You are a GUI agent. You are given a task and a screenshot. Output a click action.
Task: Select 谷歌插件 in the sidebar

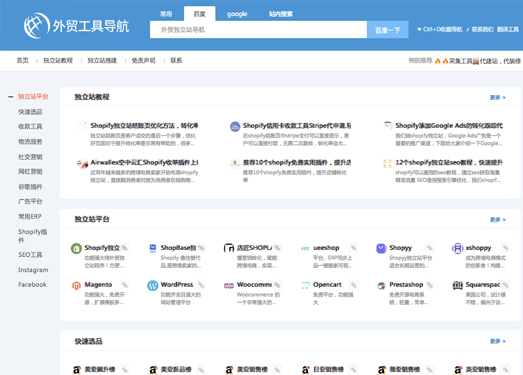point(30,187)
